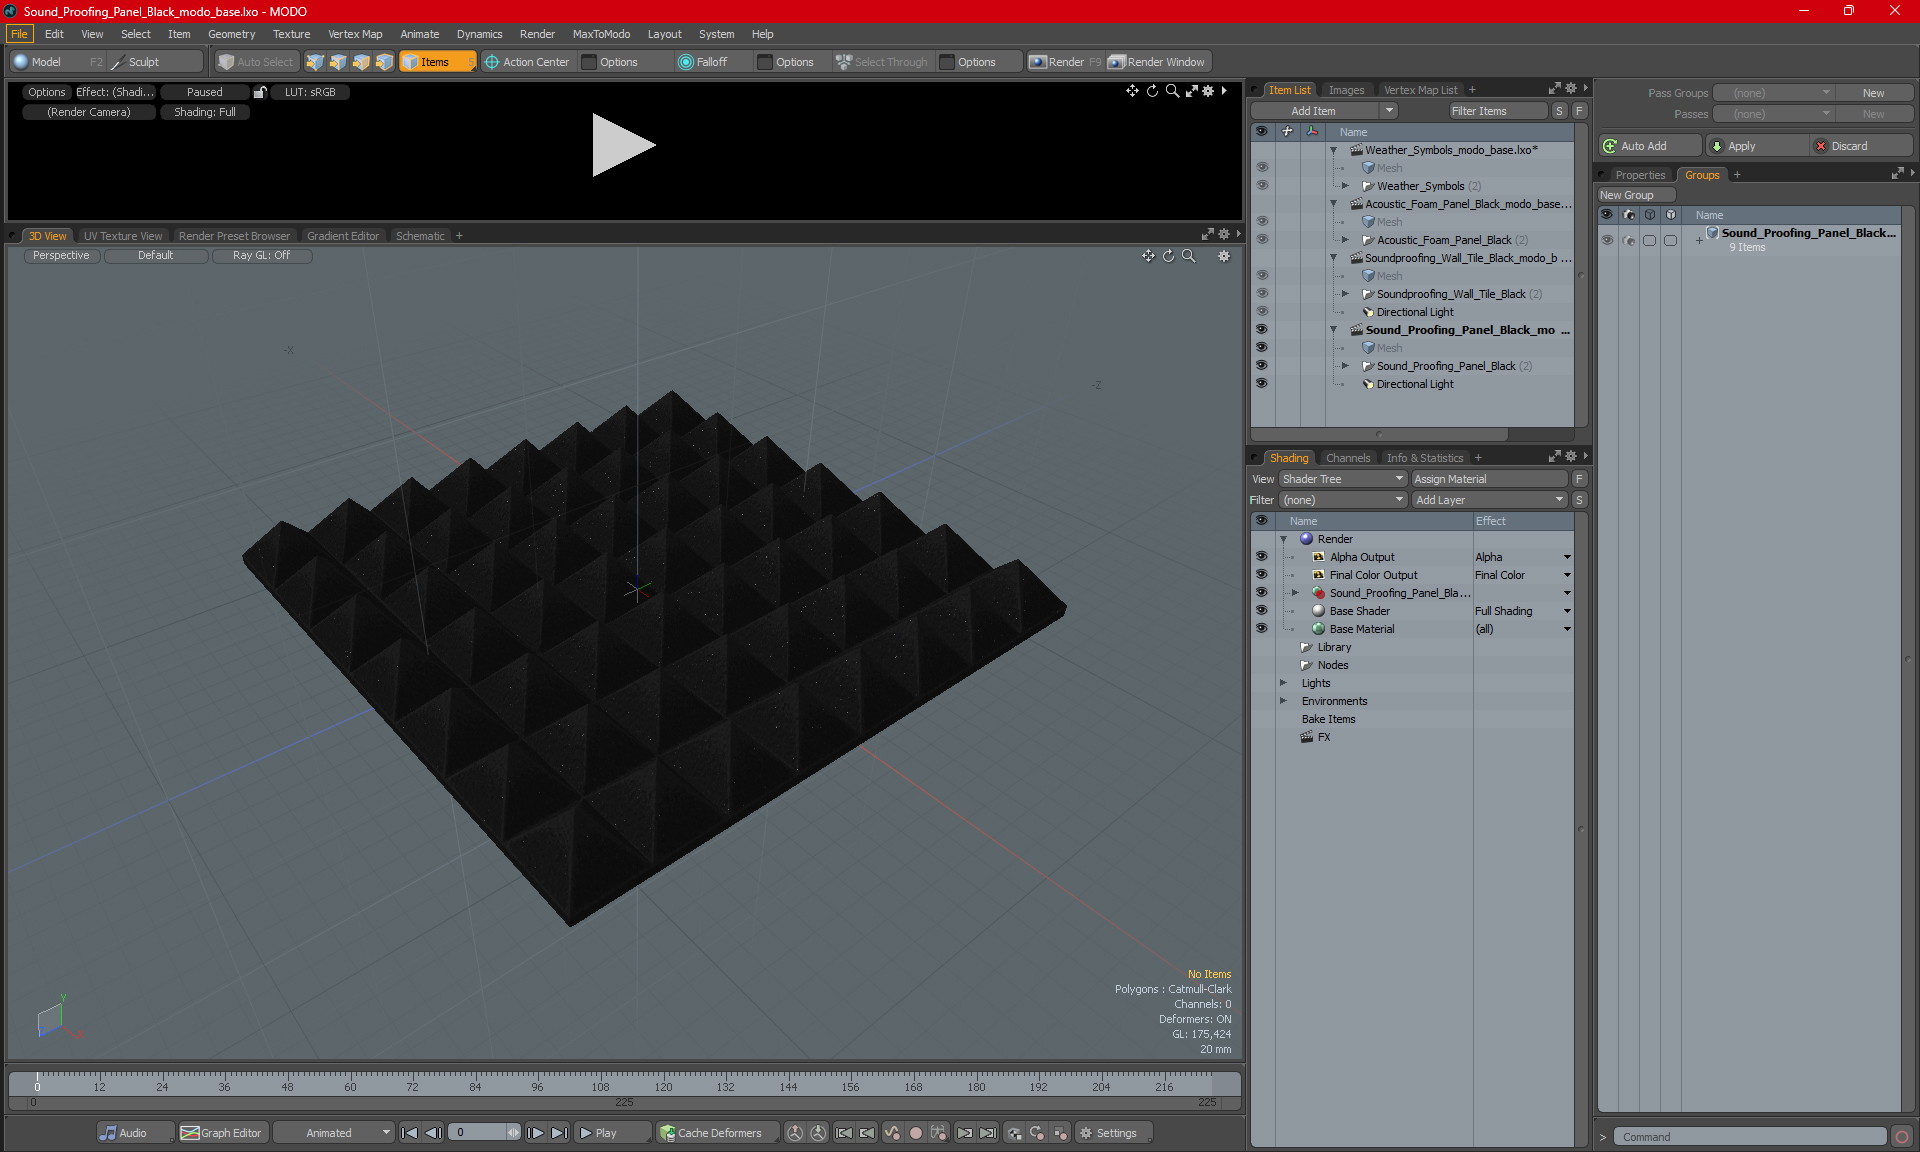The width and height of the screenshot is (1920, 1152).
Task: Open the 3D viewport gear settings icon
Action: click(x=1223, y=256)
